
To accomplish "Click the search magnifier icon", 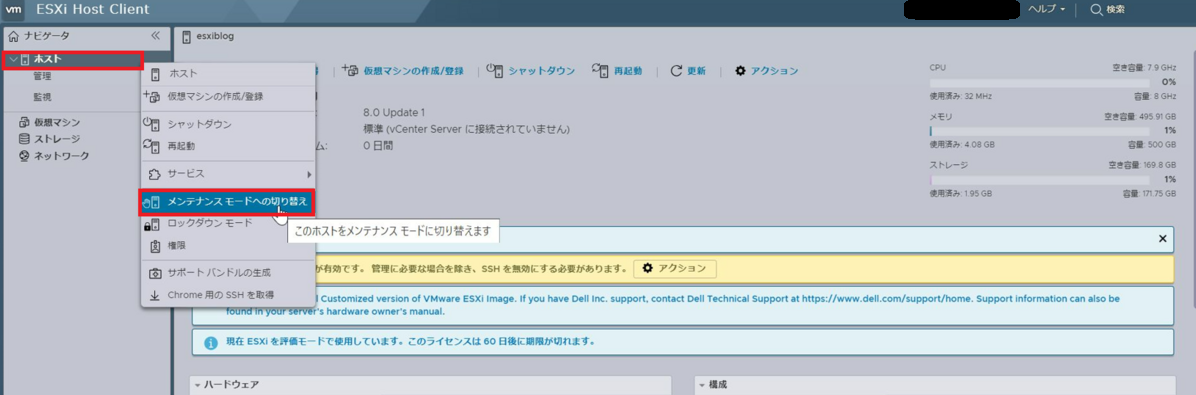I will (x=1096, y=9).
